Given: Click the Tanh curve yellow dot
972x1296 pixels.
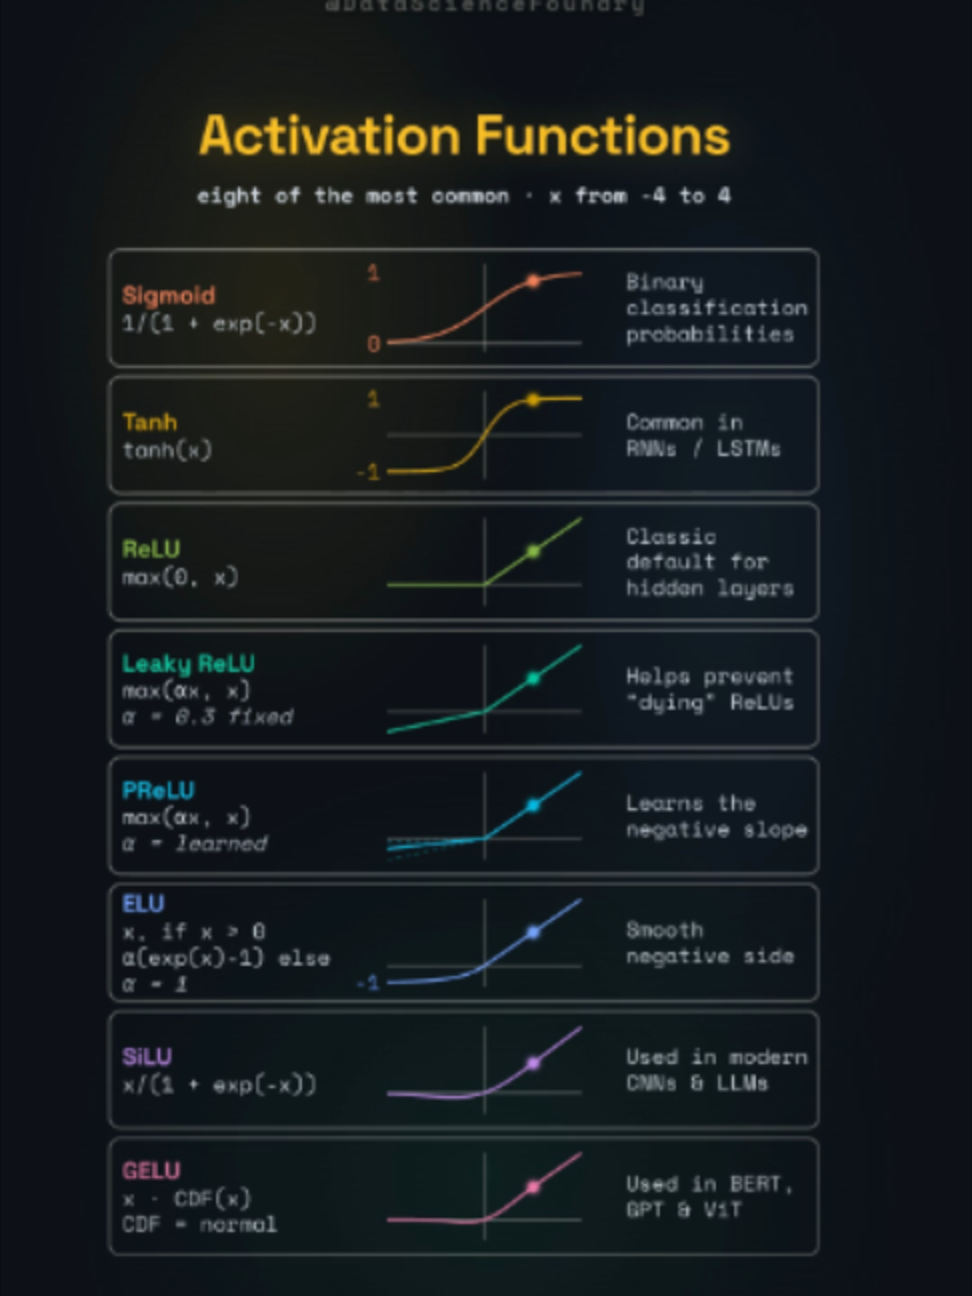Looking at the screenshot, I should pyautogui.click(x=533, y=399).
